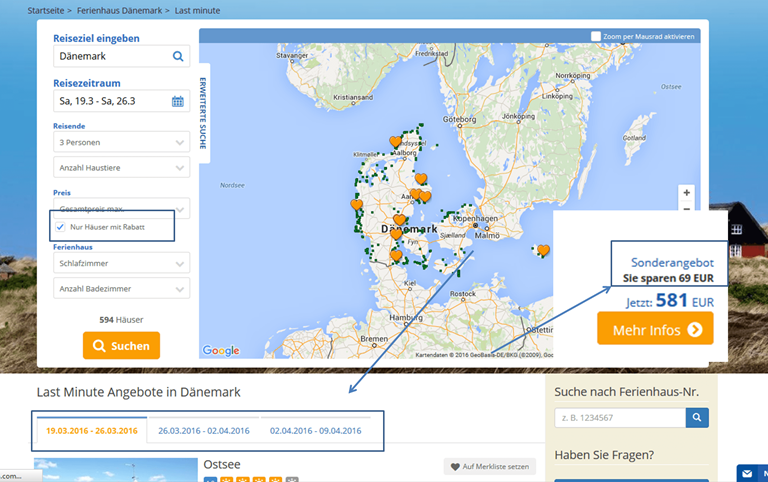Toggle 'Nur Häuser mit Rabatt' checkbox
This screenshot has width=768, height=482.
point(61,228)
